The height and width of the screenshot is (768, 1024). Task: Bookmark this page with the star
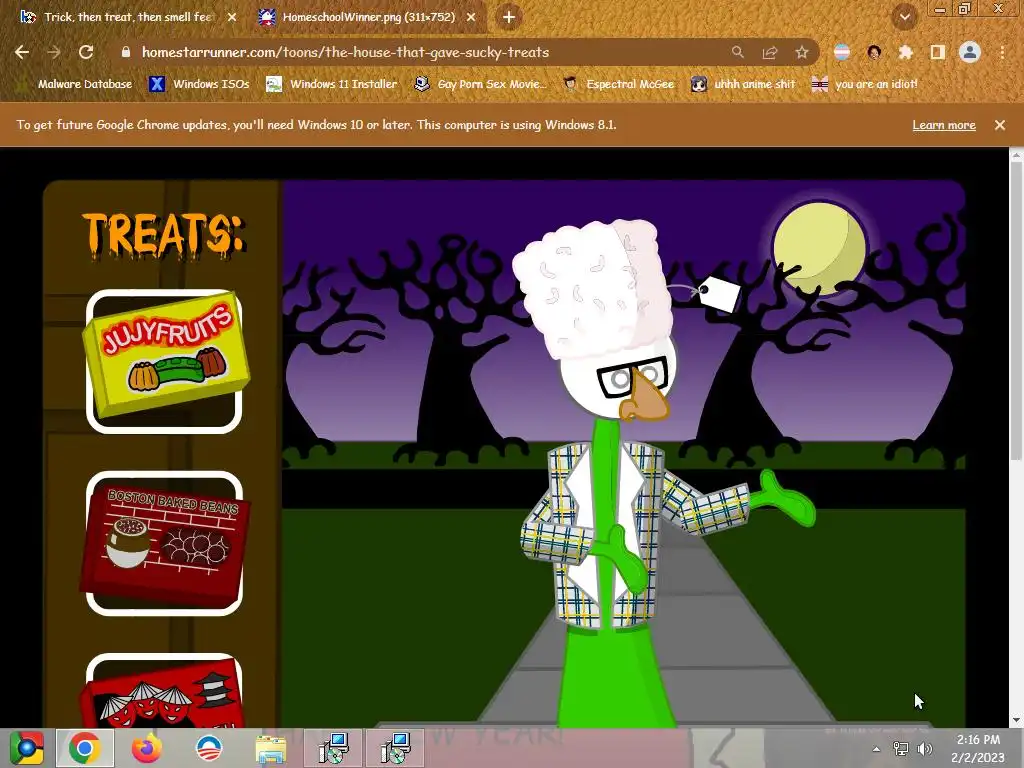(x=802, y=52)
